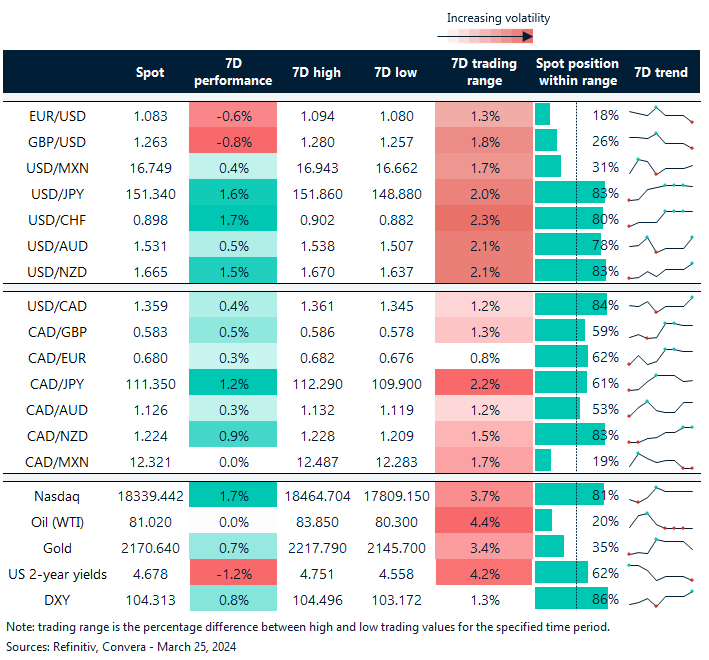Click the increasing volatility arrow

(485, 37)
